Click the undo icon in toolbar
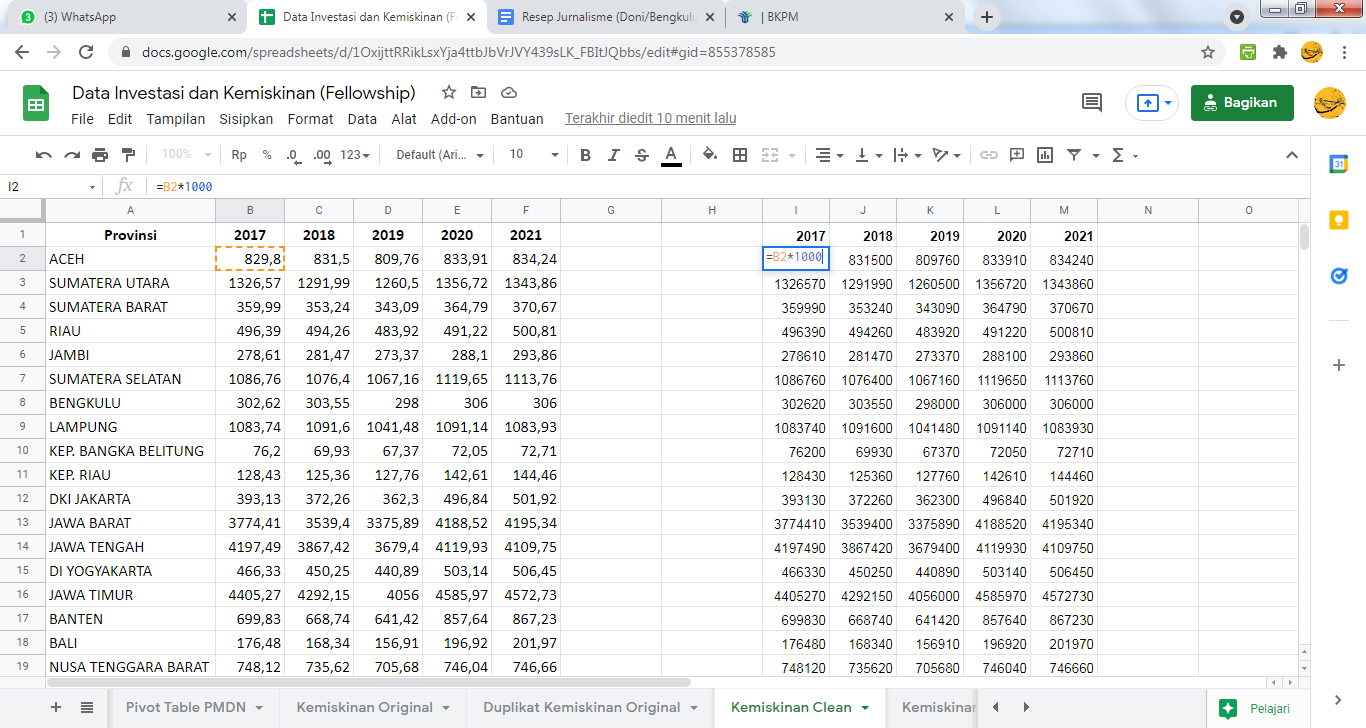1366x728 pixels. pyautogui.click(x=43, y=155)
